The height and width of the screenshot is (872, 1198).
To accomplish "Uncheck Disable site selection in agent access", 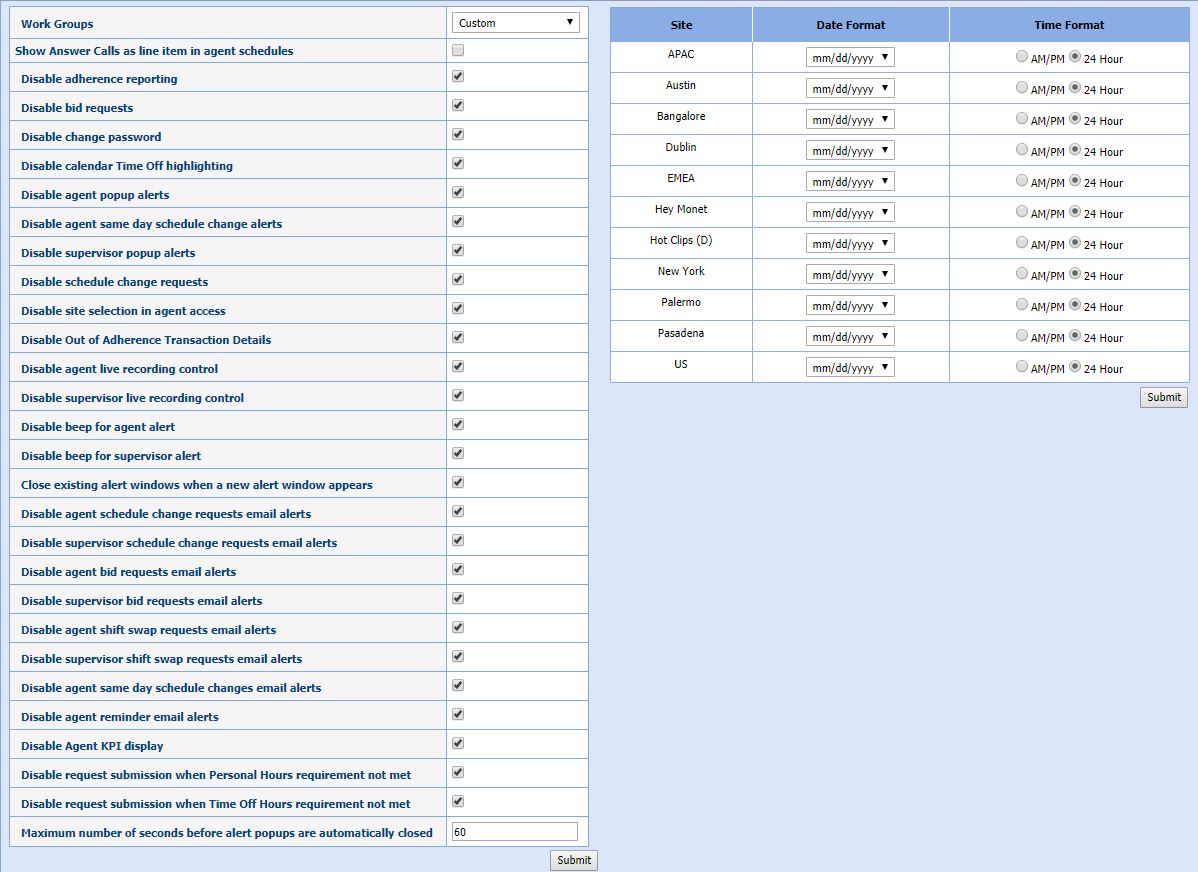I will pyautogui.click(x=458, y=308).
